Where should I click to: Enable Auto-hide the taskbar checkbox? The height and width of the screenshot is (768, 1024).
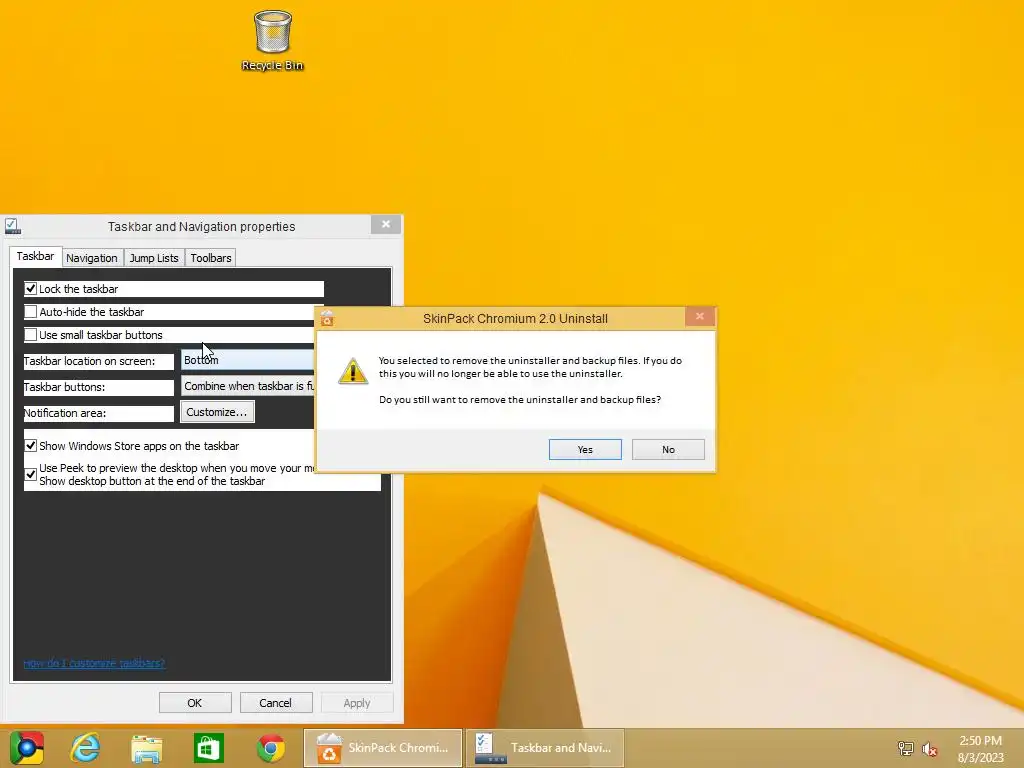coord(31,312)
